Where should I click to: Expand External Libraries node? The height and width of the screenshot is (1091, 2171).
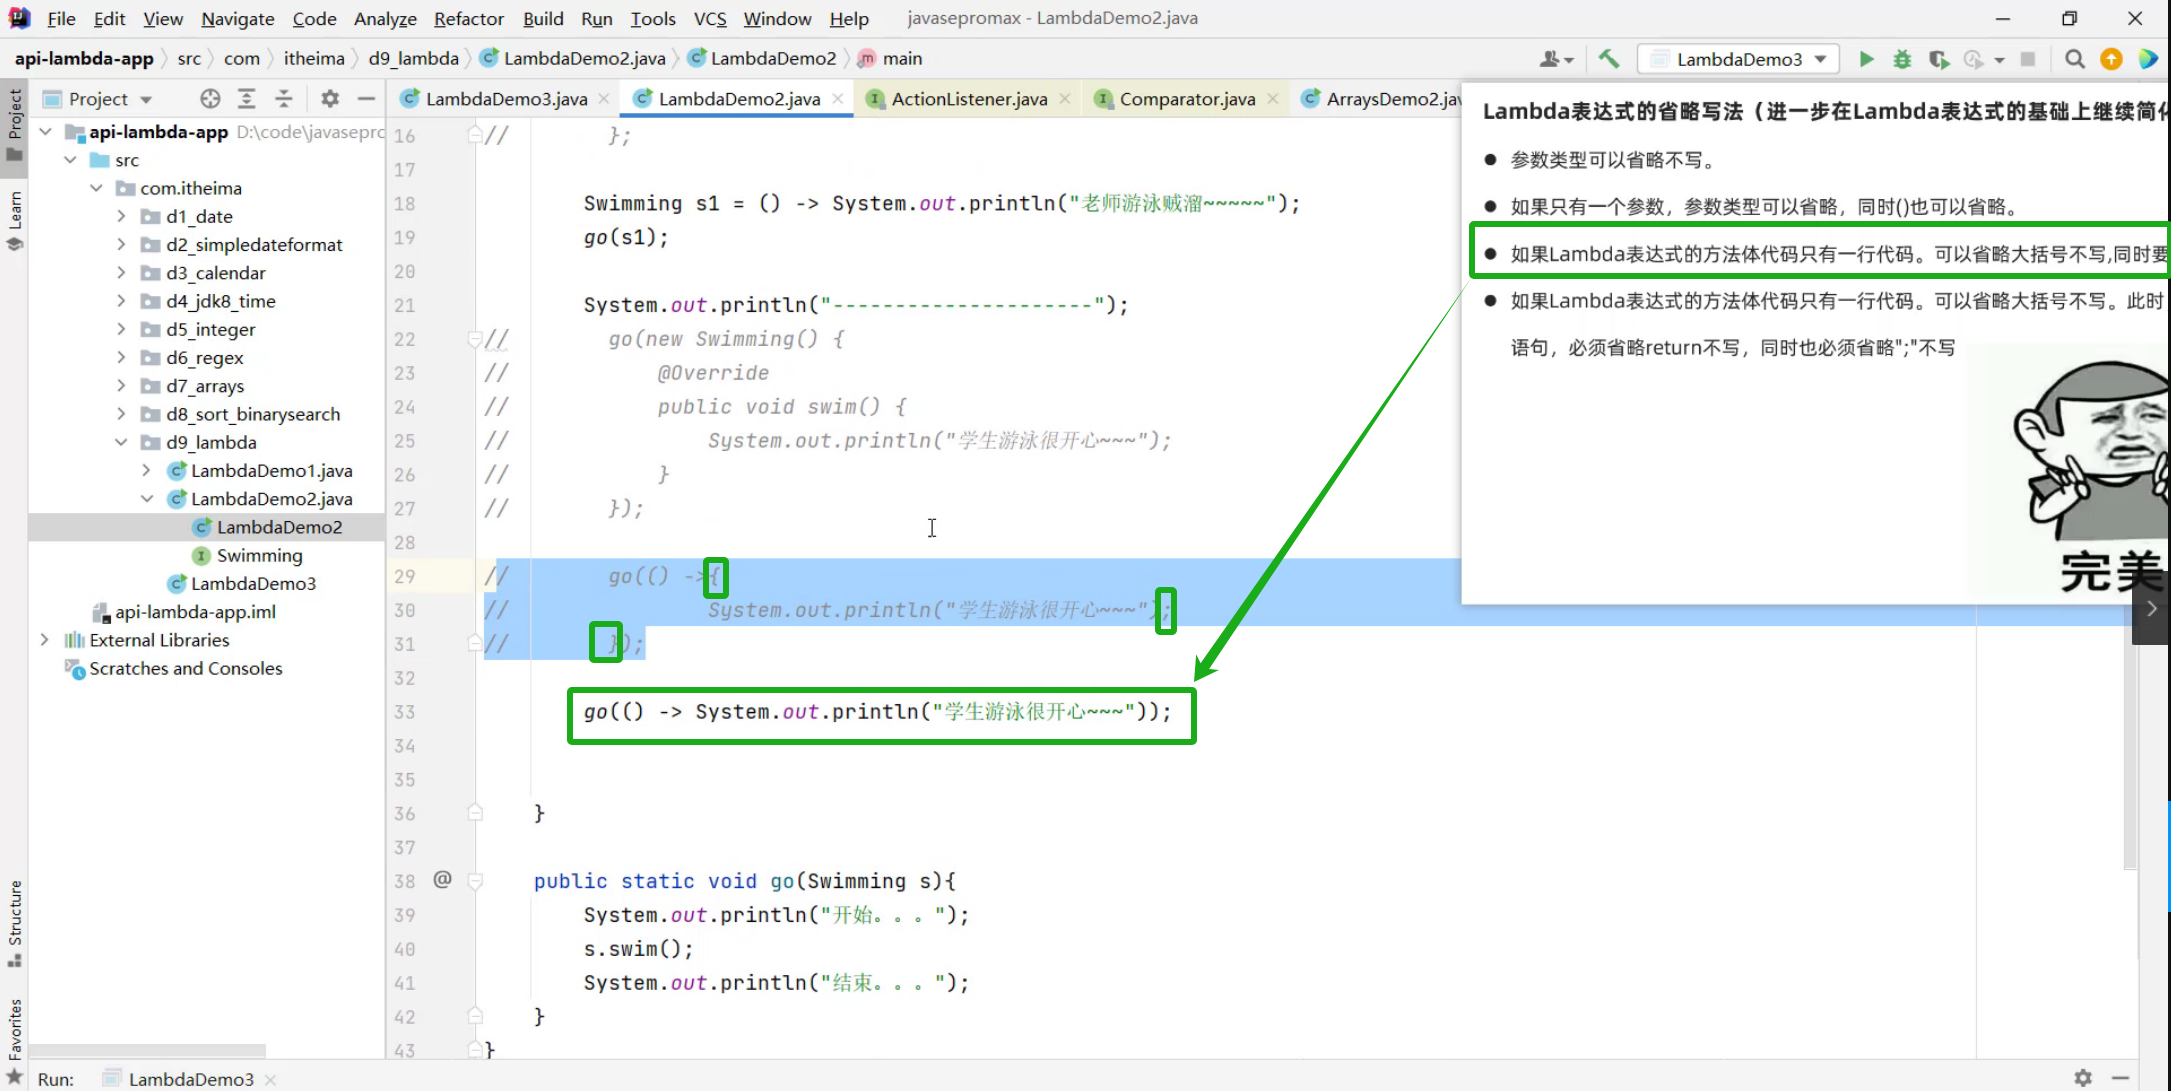[44, 639]
